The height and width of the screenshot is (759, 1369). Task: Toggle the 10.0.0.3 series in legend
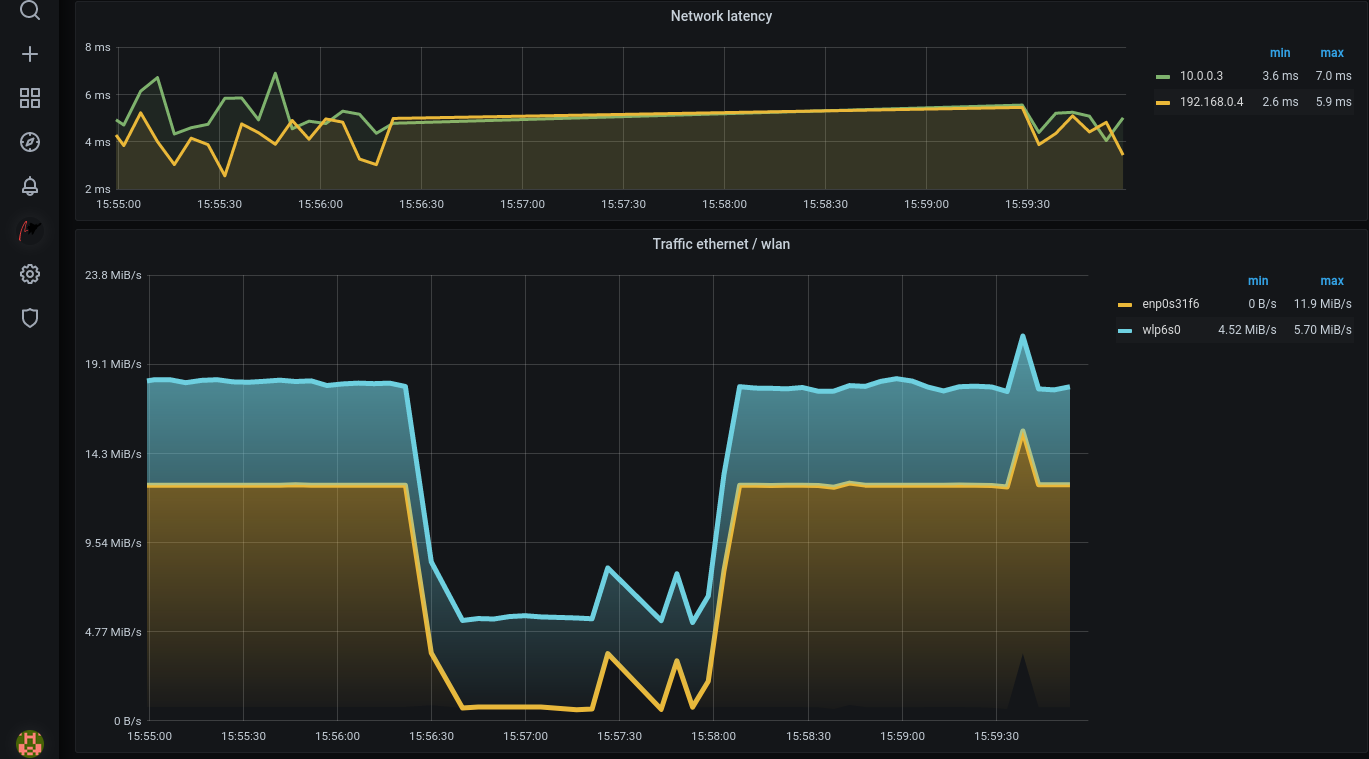coord(1201,76)
